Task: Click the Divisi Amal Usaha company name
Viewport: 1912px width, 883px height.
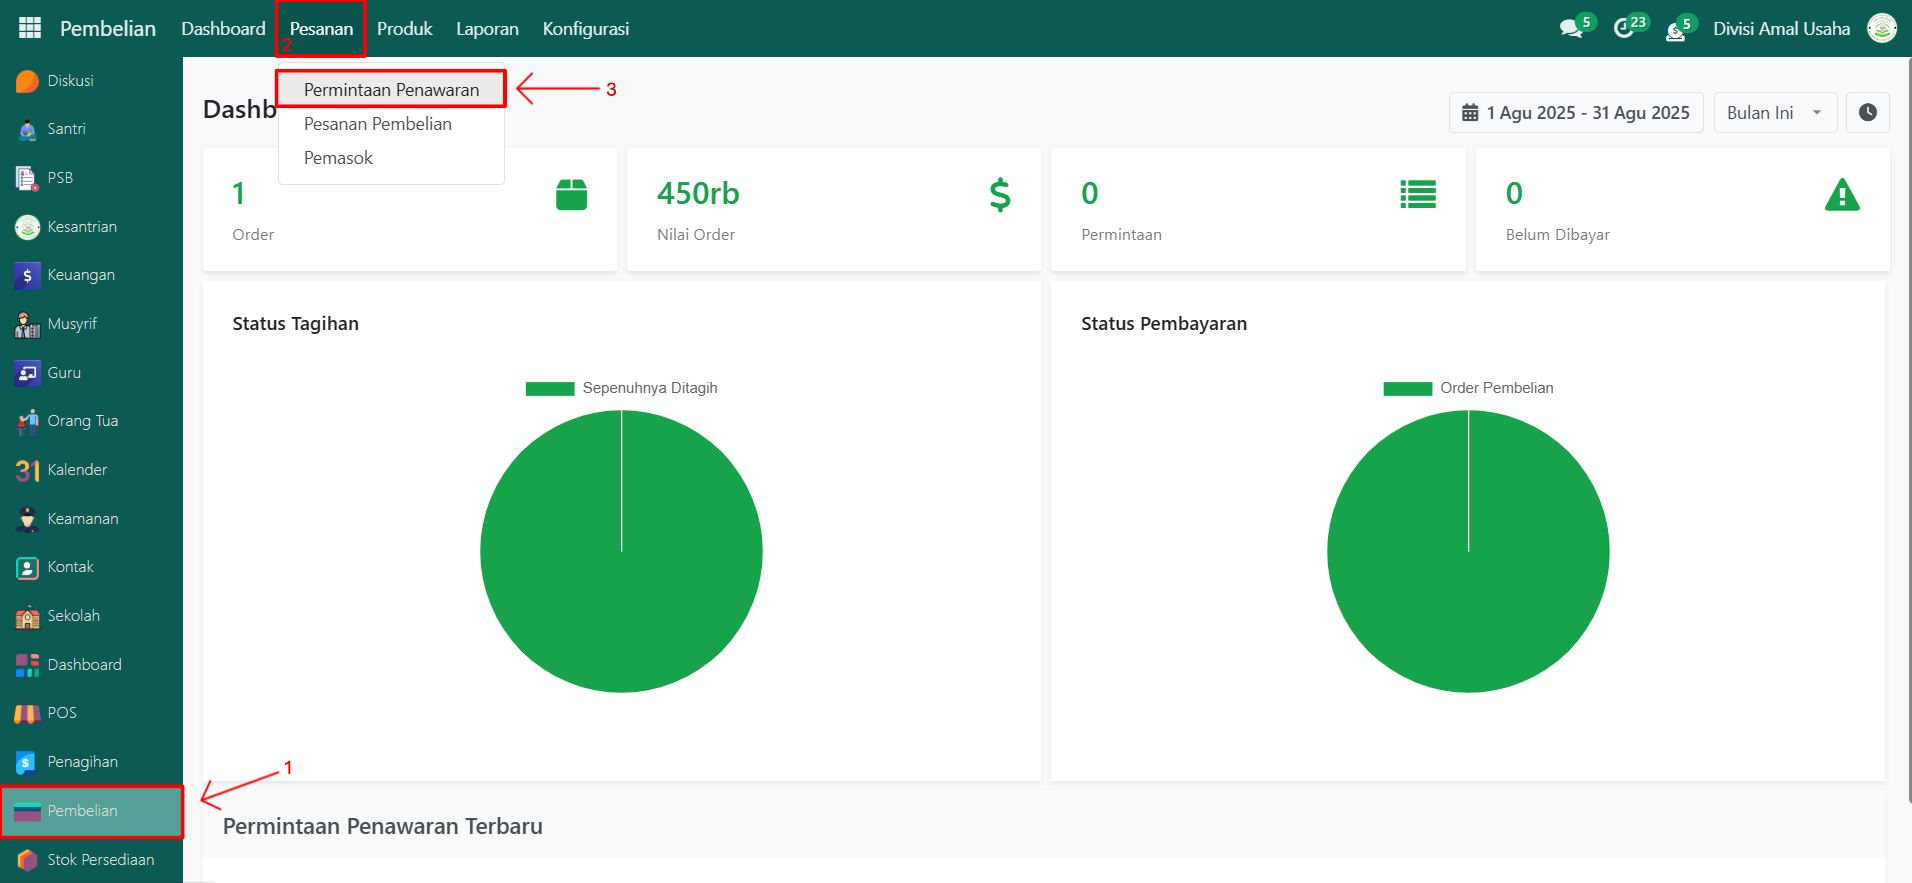Action: tap(1781, 29)
